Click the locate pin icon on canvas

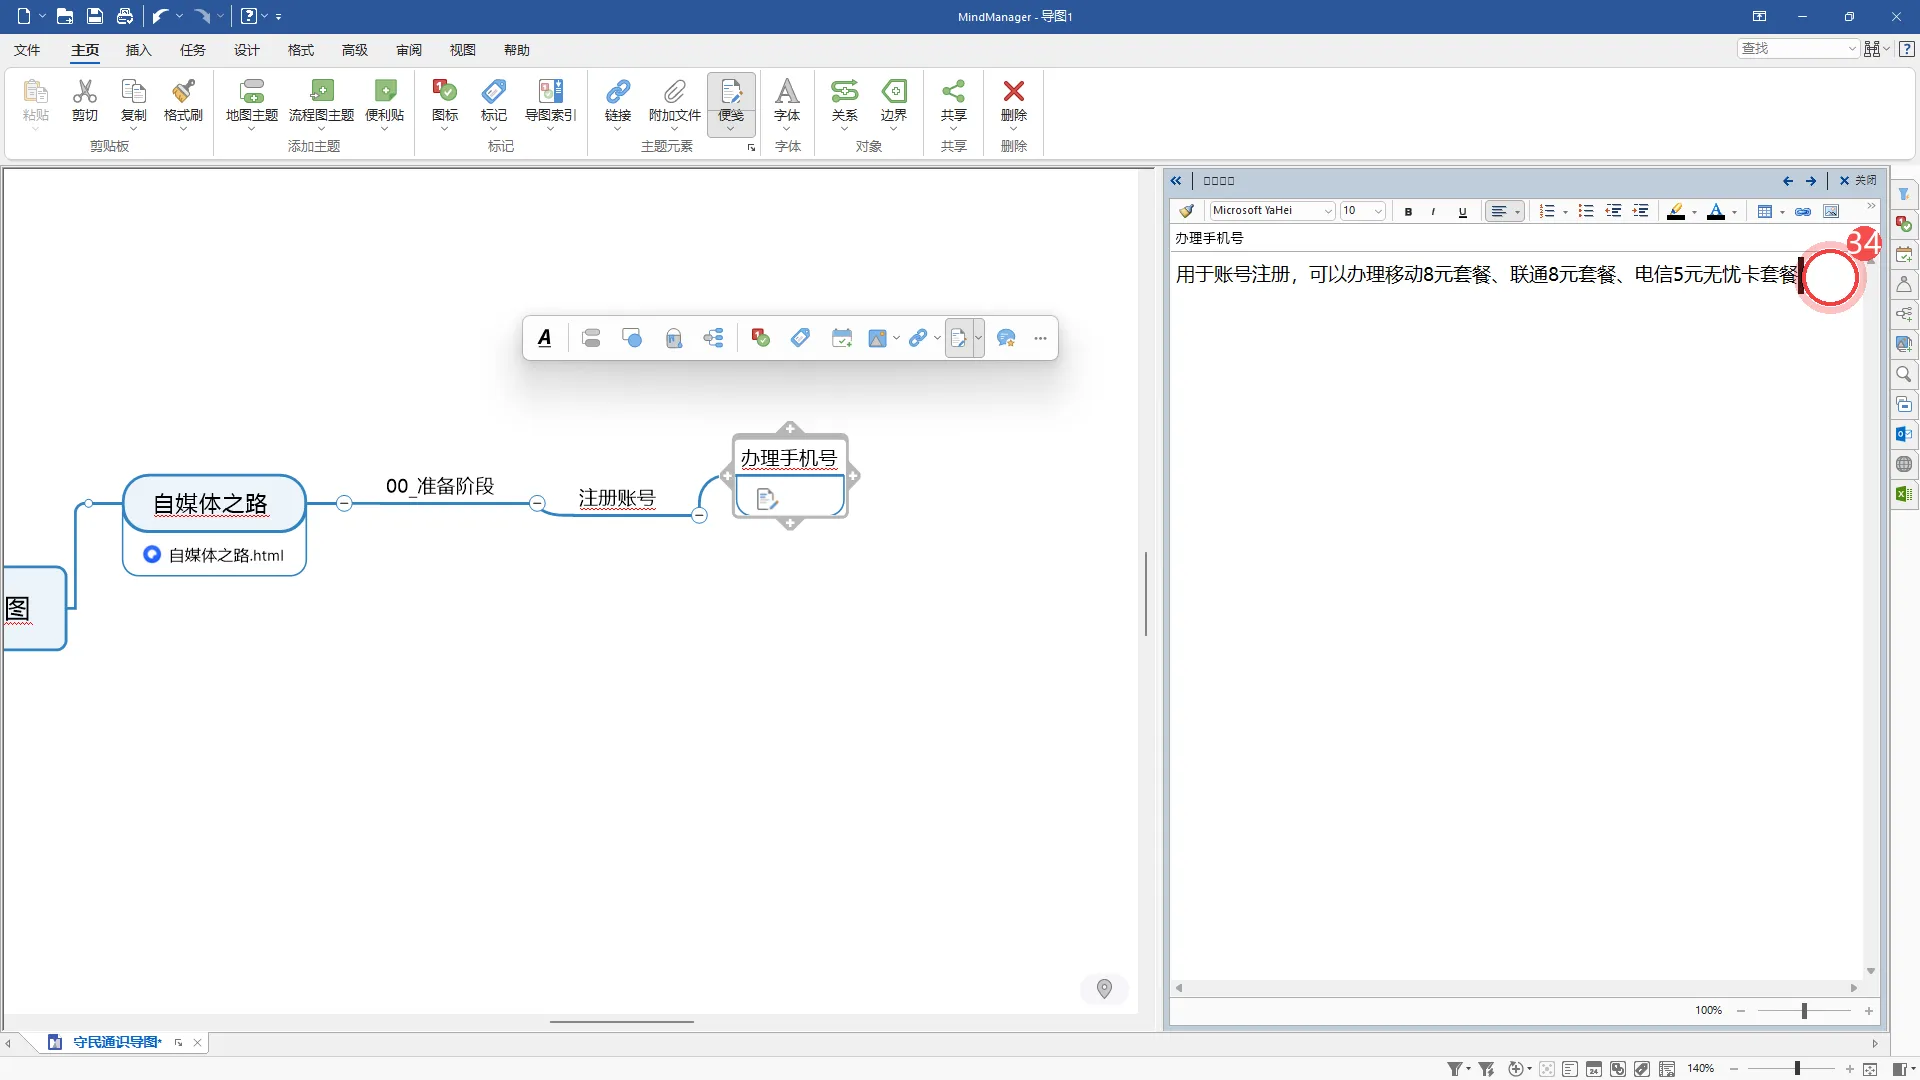tap(1104, 989)
